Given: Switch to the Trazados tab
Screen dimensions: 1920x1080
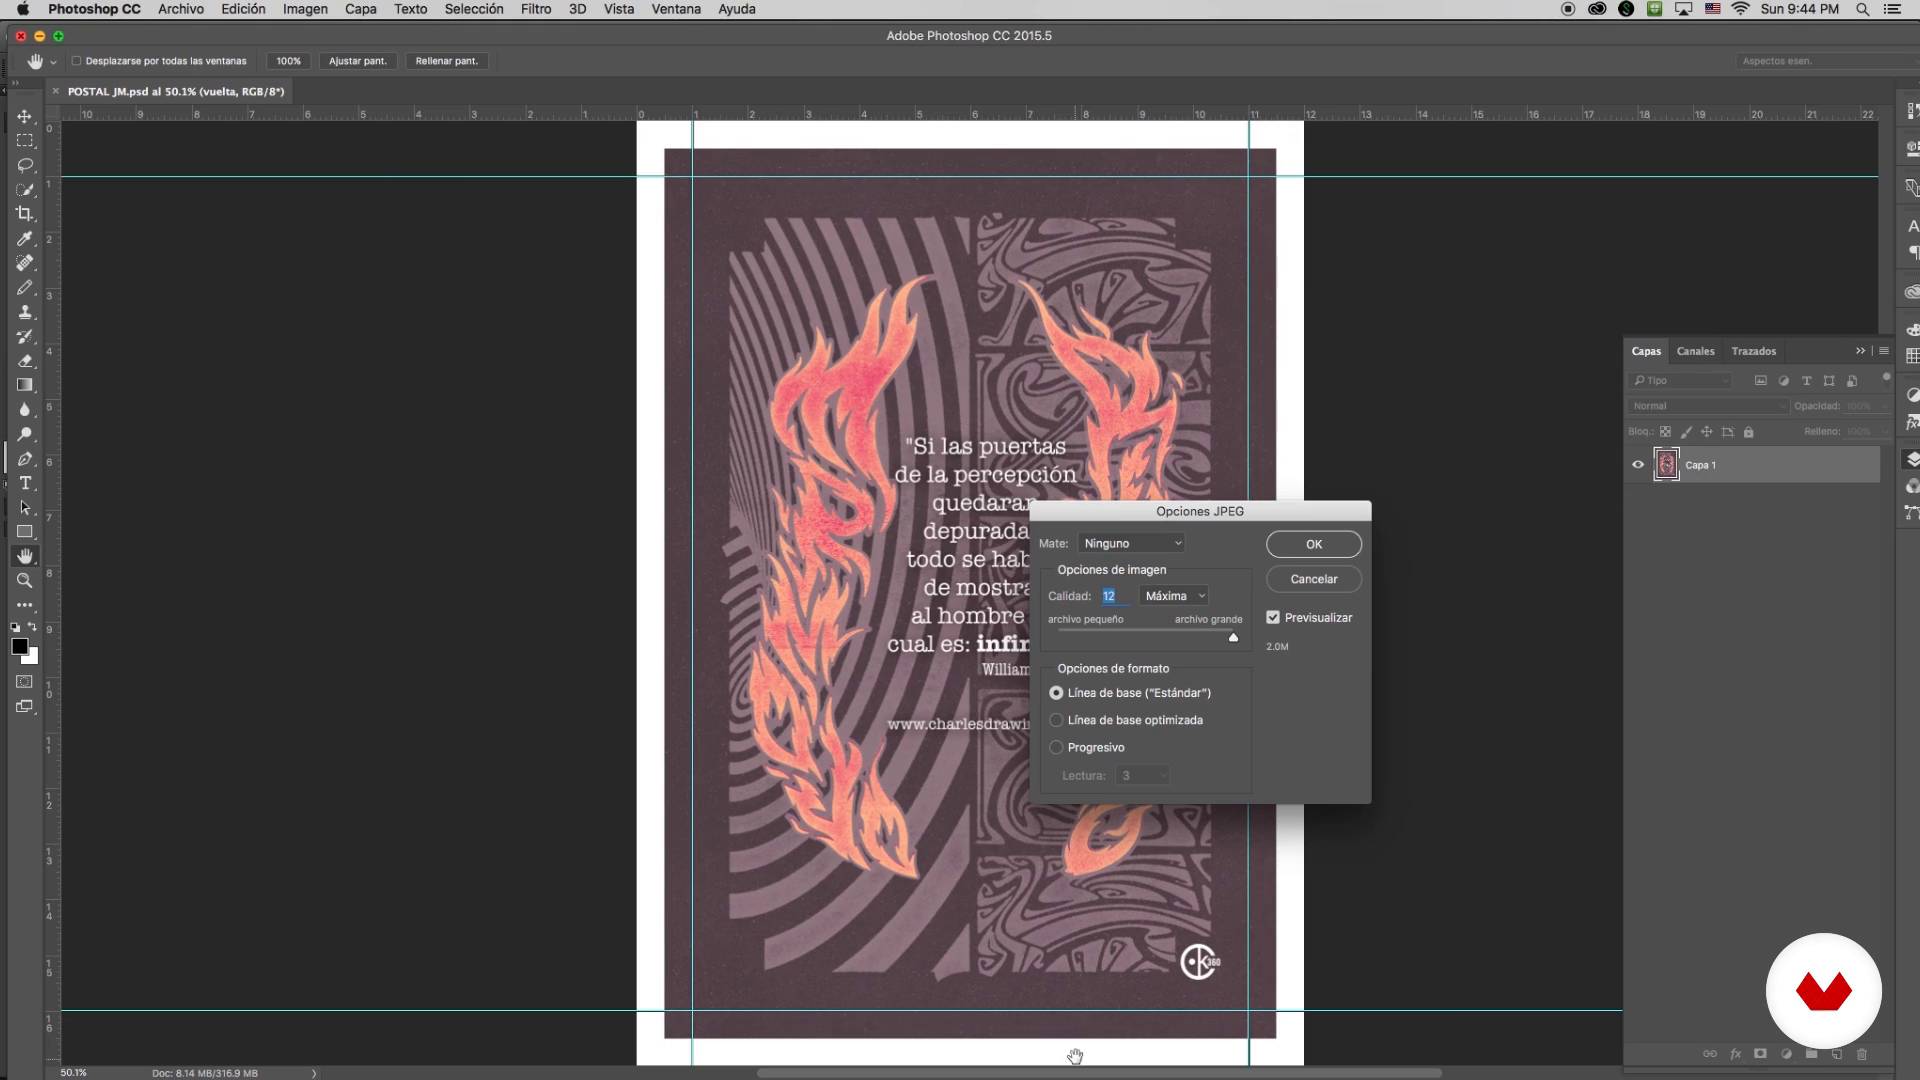Looking at the screenshot, I should click(x=1754, y=351).
